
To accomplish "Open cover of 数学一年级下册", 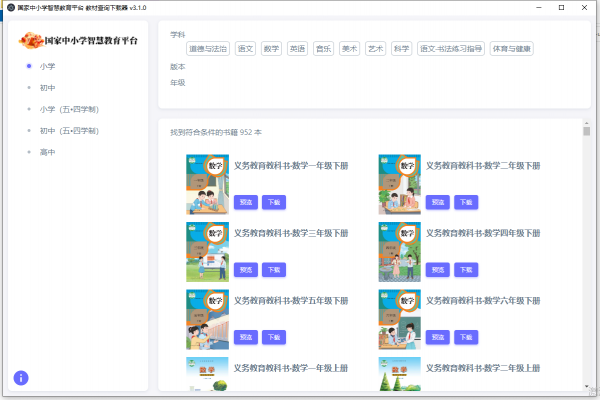I will 207,184.
